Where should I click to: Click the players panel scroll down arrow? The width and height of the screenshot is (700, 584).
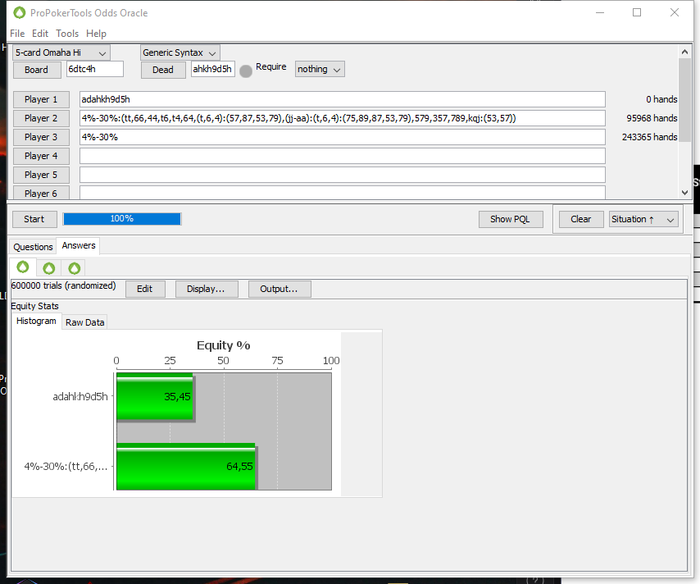[x=685, y=192]
